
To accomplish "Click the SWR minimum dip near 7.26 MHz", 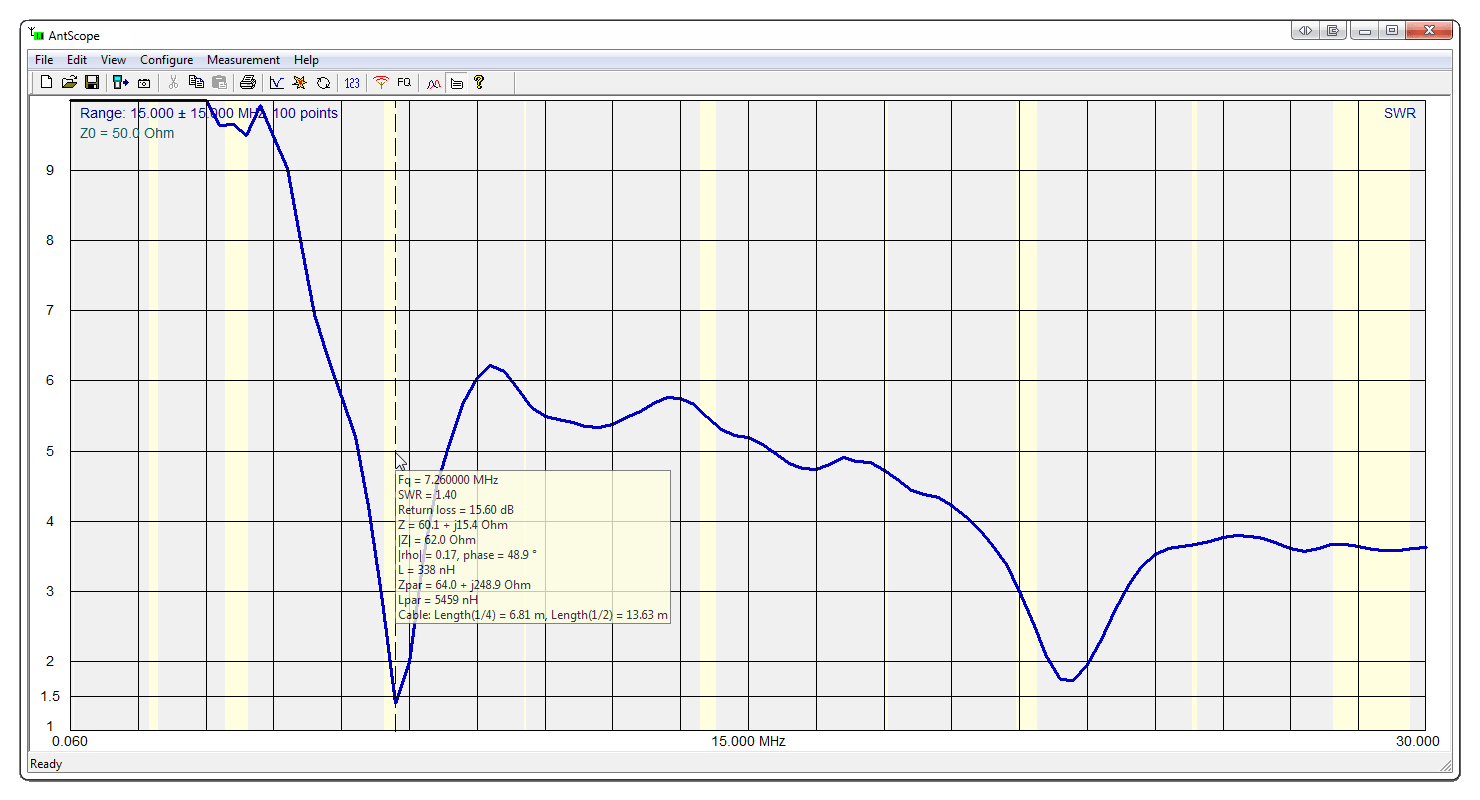I will tap(396, 702).
